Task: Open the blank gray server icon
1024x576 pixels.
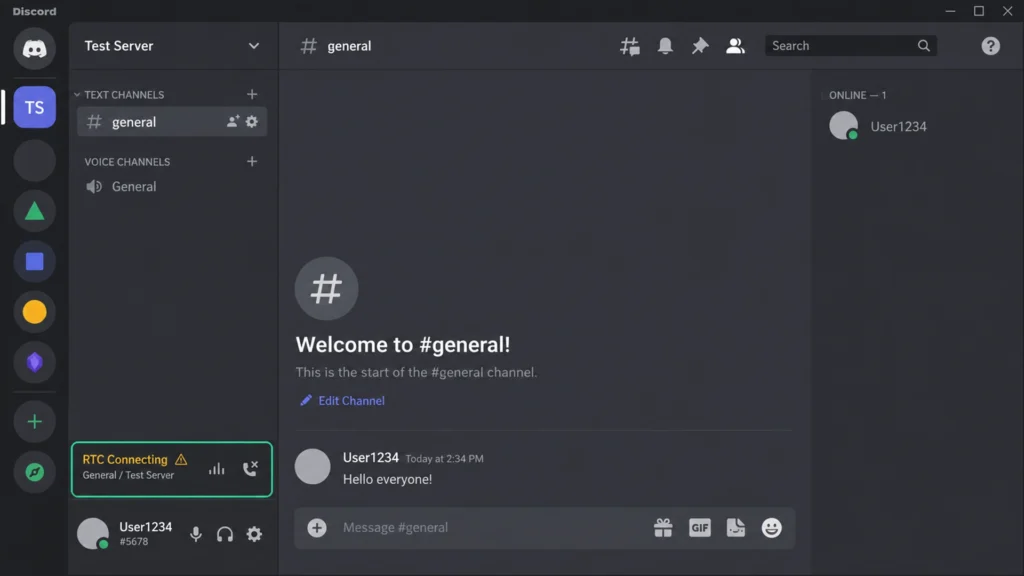Action: tap(35, 161)
